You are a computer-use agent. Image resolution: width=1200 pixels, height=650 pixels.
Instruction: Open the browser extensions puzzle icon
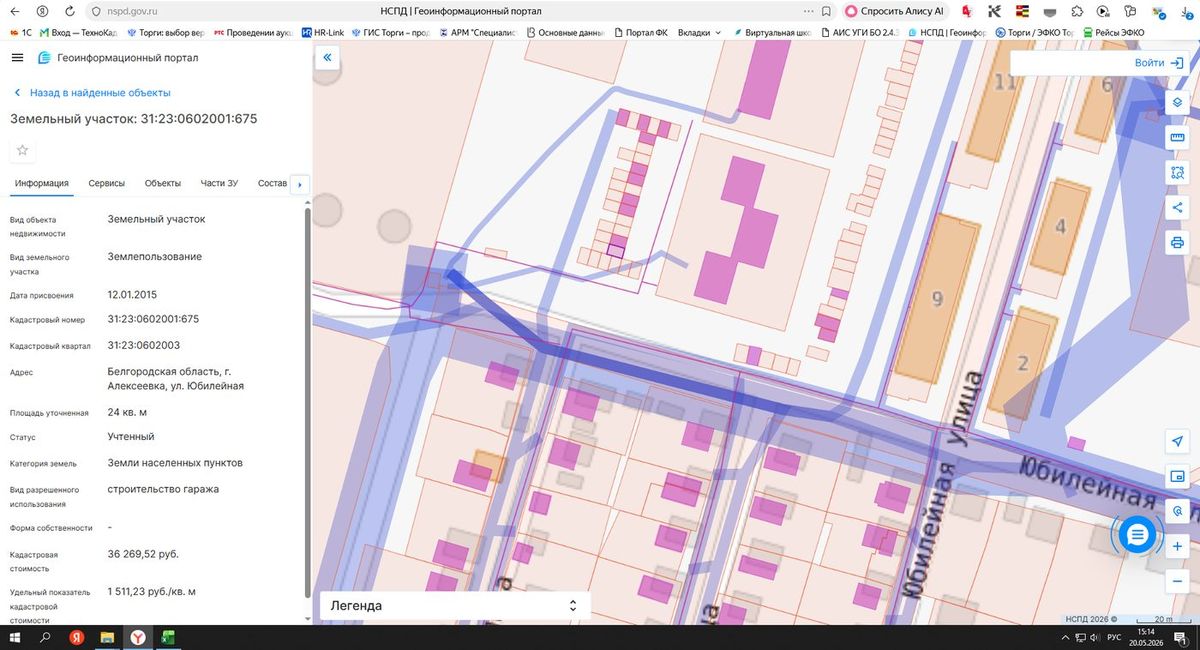tap(1075, 11)
